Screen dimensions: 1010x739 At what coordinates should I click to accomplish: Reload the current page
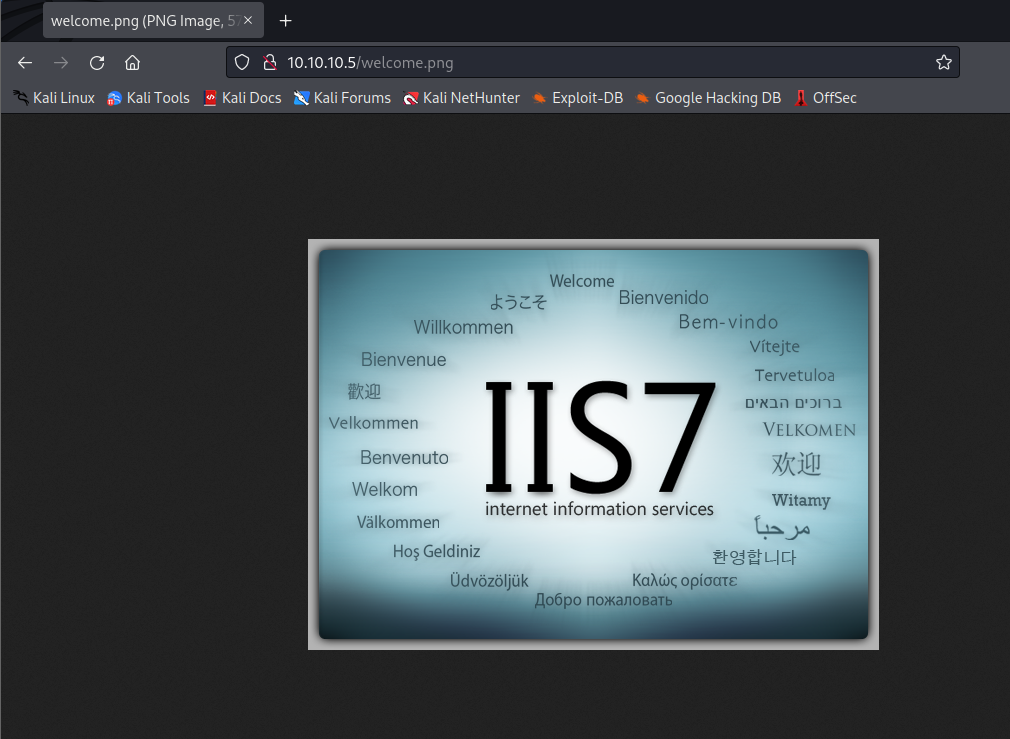pyautogui.click(x=97, y=62)
